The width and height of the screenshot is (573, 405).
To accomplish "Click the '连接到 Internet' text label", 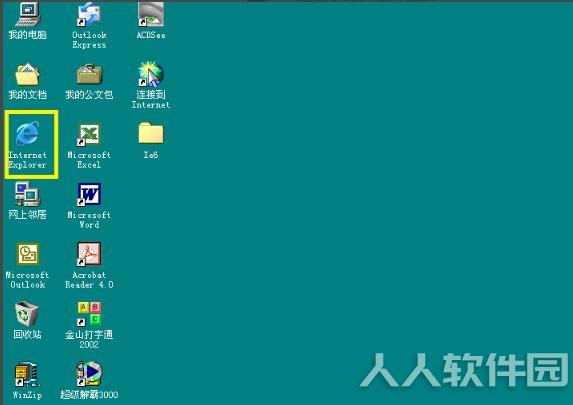I will click(x=151, y=100).
